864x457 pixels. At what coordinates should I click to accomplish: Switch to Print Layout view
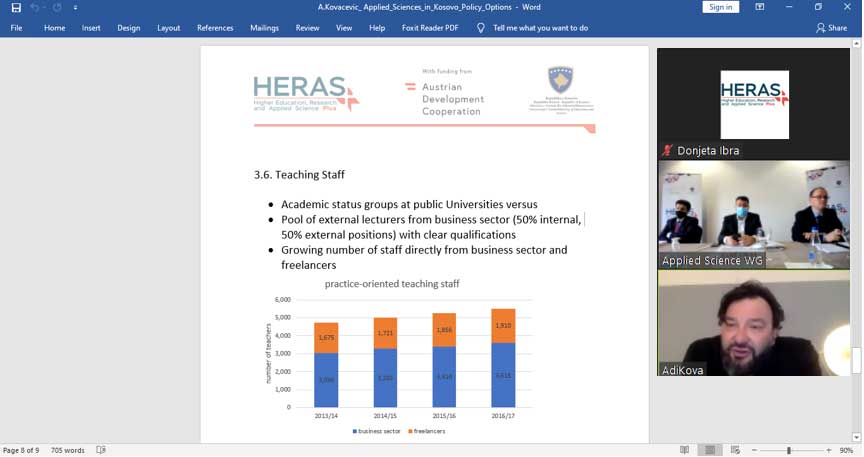pyautogui.click(x=710, y=450)
